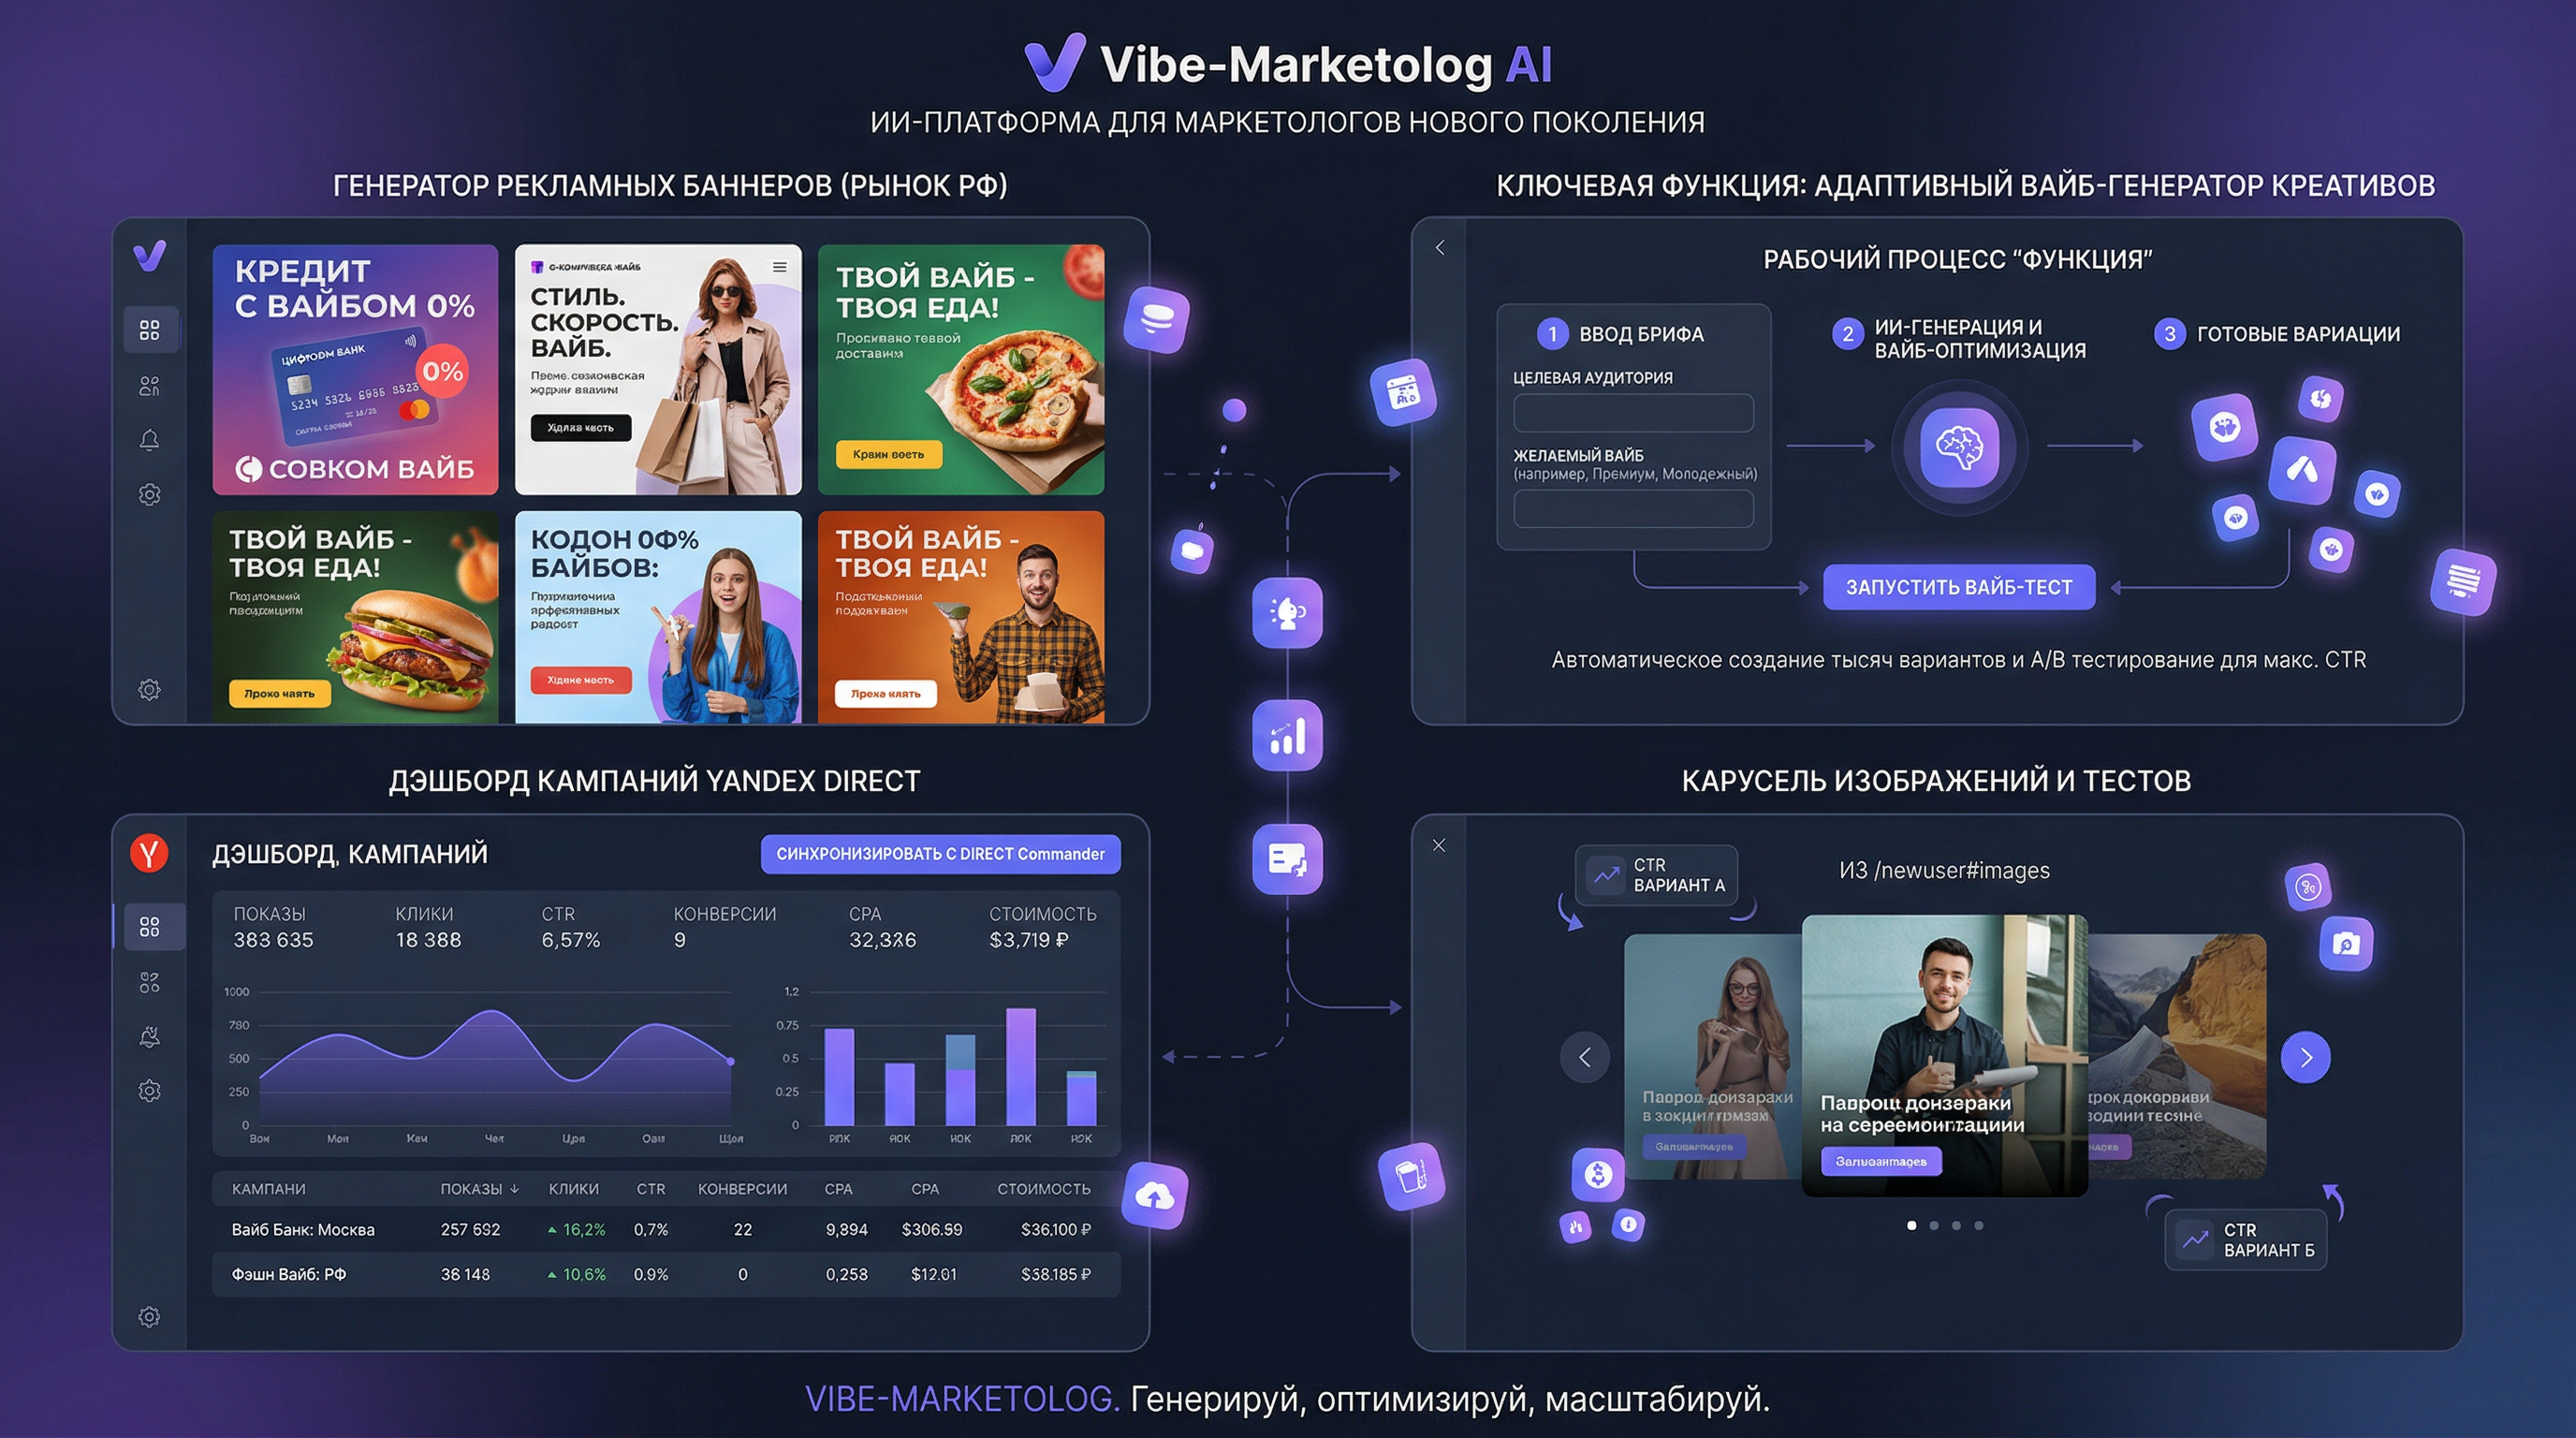
Task: Click into ЦЕЛЕВАЯ АУДИТОРИЯ input field
Action: (x=1633, y=413)
